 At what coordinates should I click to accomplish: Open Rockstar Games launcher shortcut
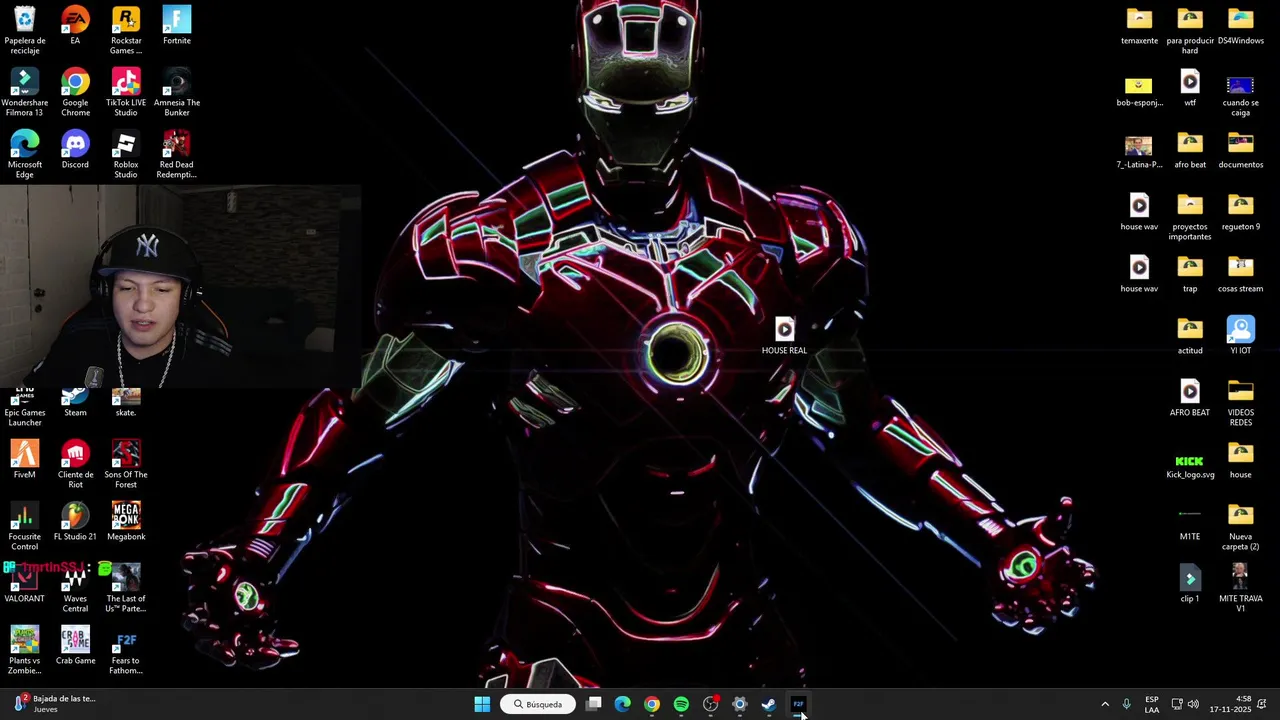(126, 30)
